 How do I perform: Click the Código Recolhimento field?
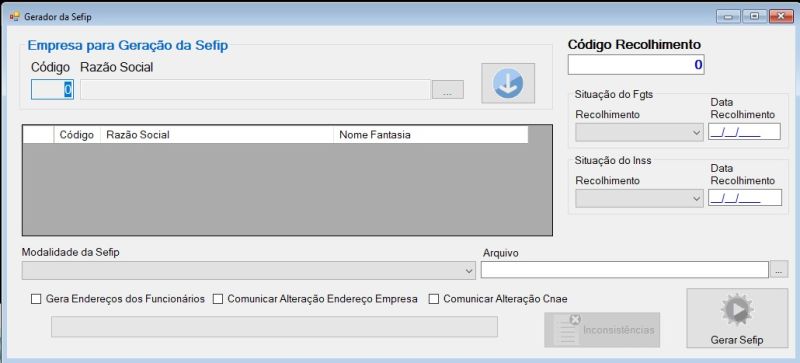pyautogui.click(x=636, y=64)
